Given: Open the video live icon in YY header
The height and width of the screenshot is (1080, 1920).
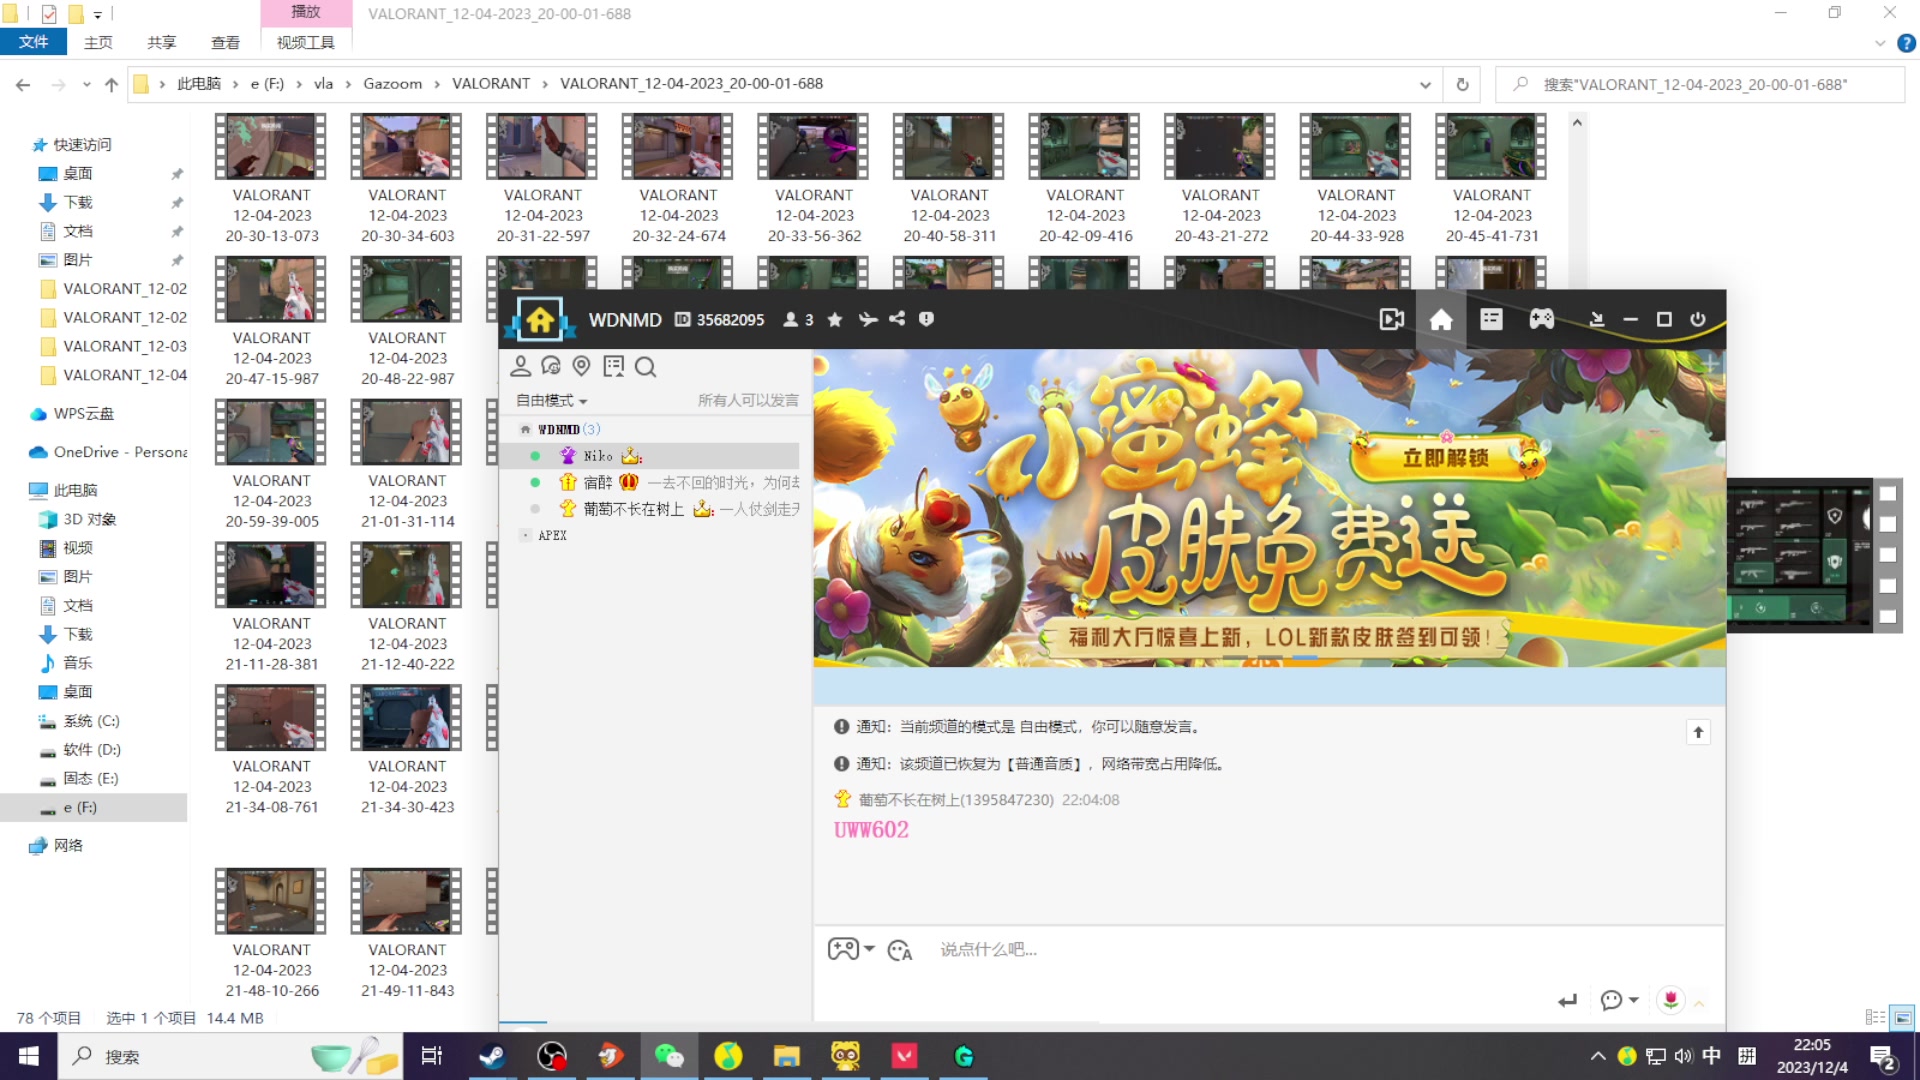Looking at the screenshot, I should (1391, 320).
